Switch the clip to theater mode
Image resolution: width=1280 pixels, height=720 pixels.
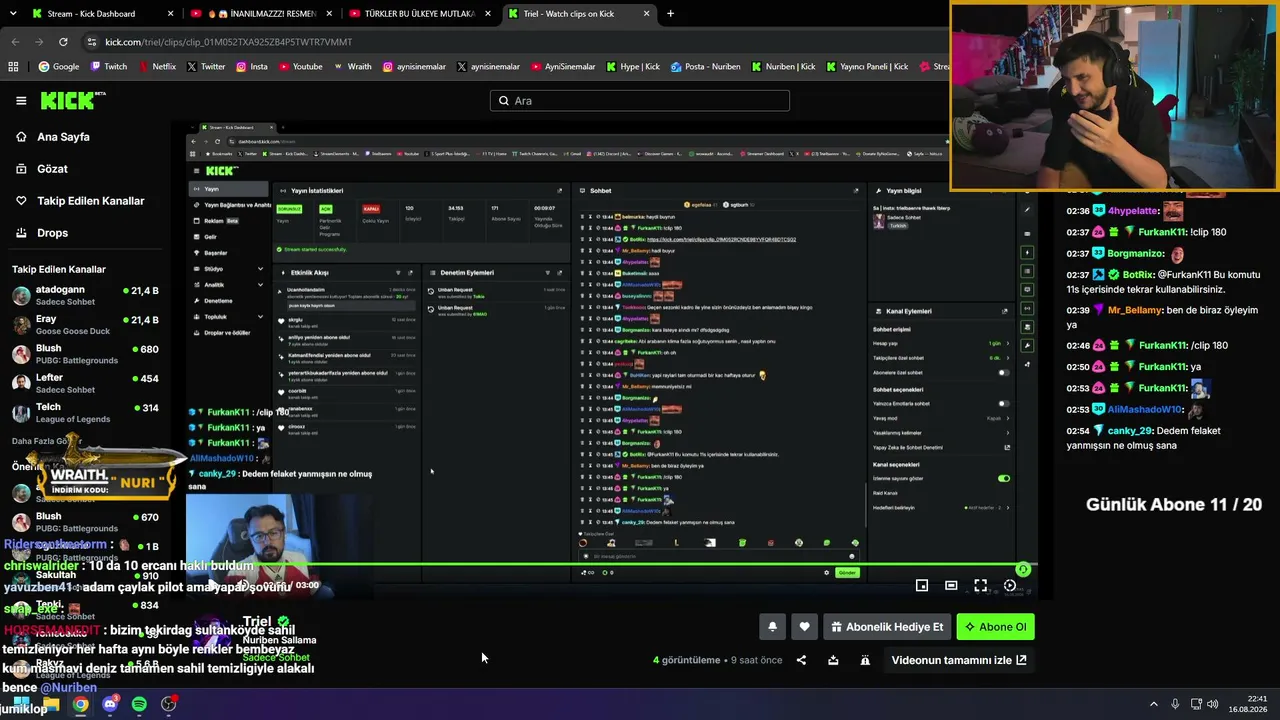[x=951, y=586]
